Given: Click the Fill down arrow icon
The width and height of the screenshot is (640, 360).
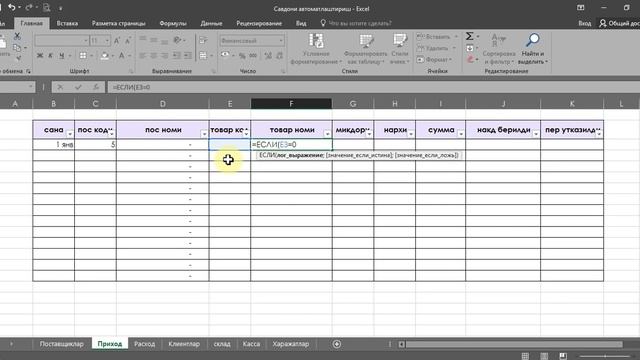Looking at the screenshot, I should tap(470, 48).
